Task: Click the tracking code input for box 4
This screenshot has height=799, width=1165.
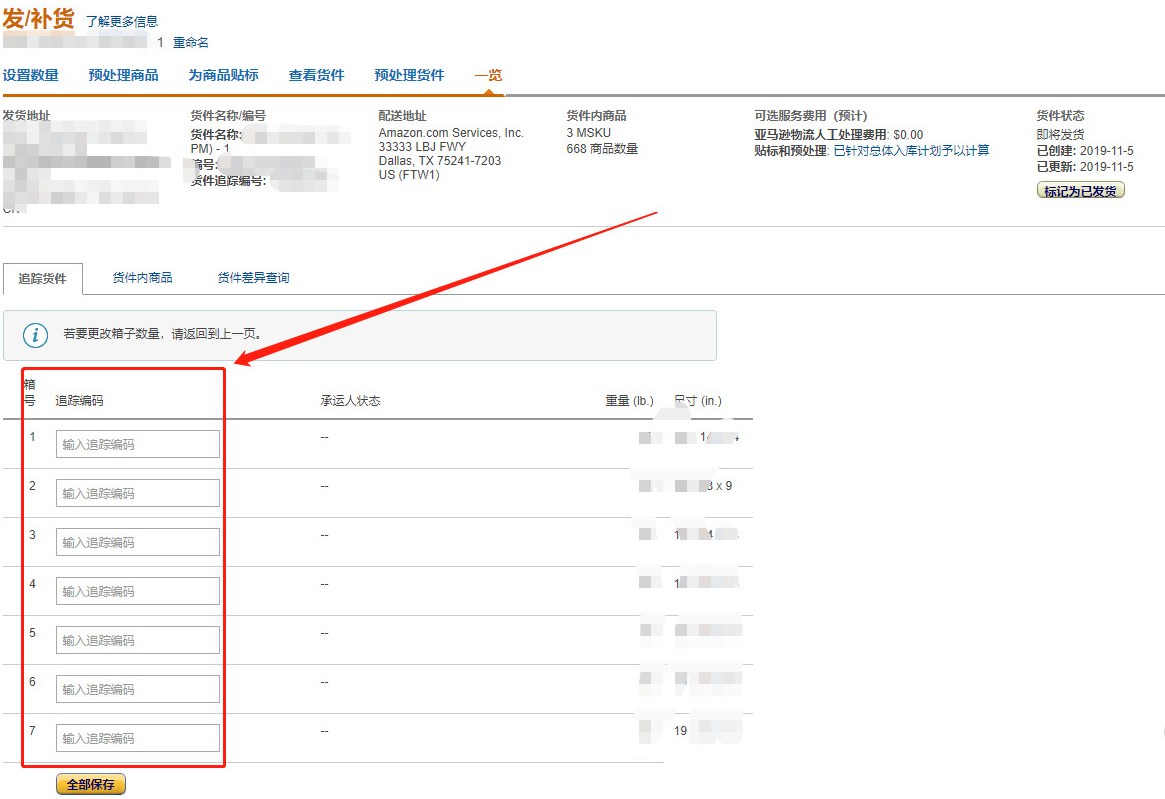Action: point(137,590)
